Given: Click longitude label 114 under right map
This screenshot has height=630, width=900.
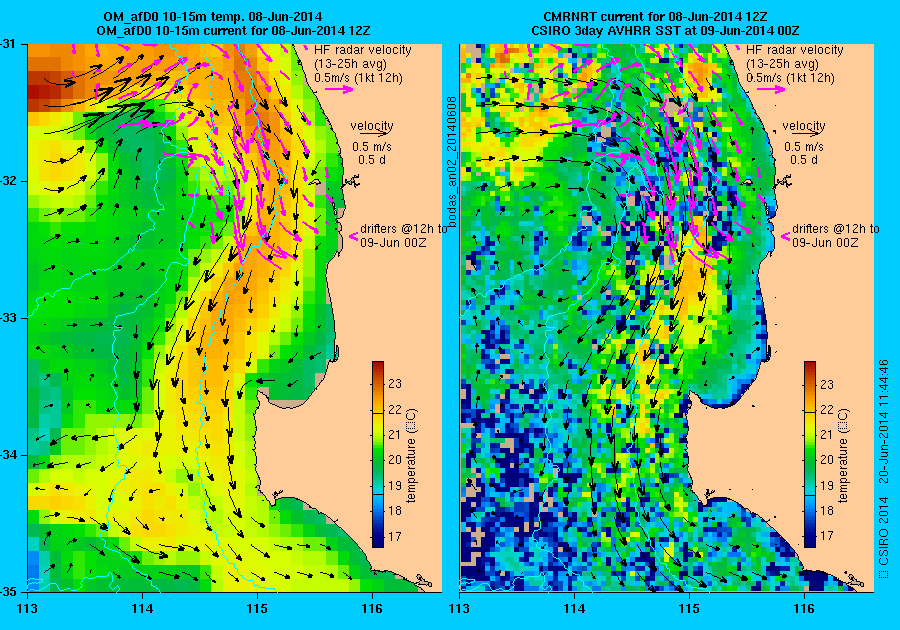Looking at the screenshot, I should pyautogui.click(x=575, y=609).
